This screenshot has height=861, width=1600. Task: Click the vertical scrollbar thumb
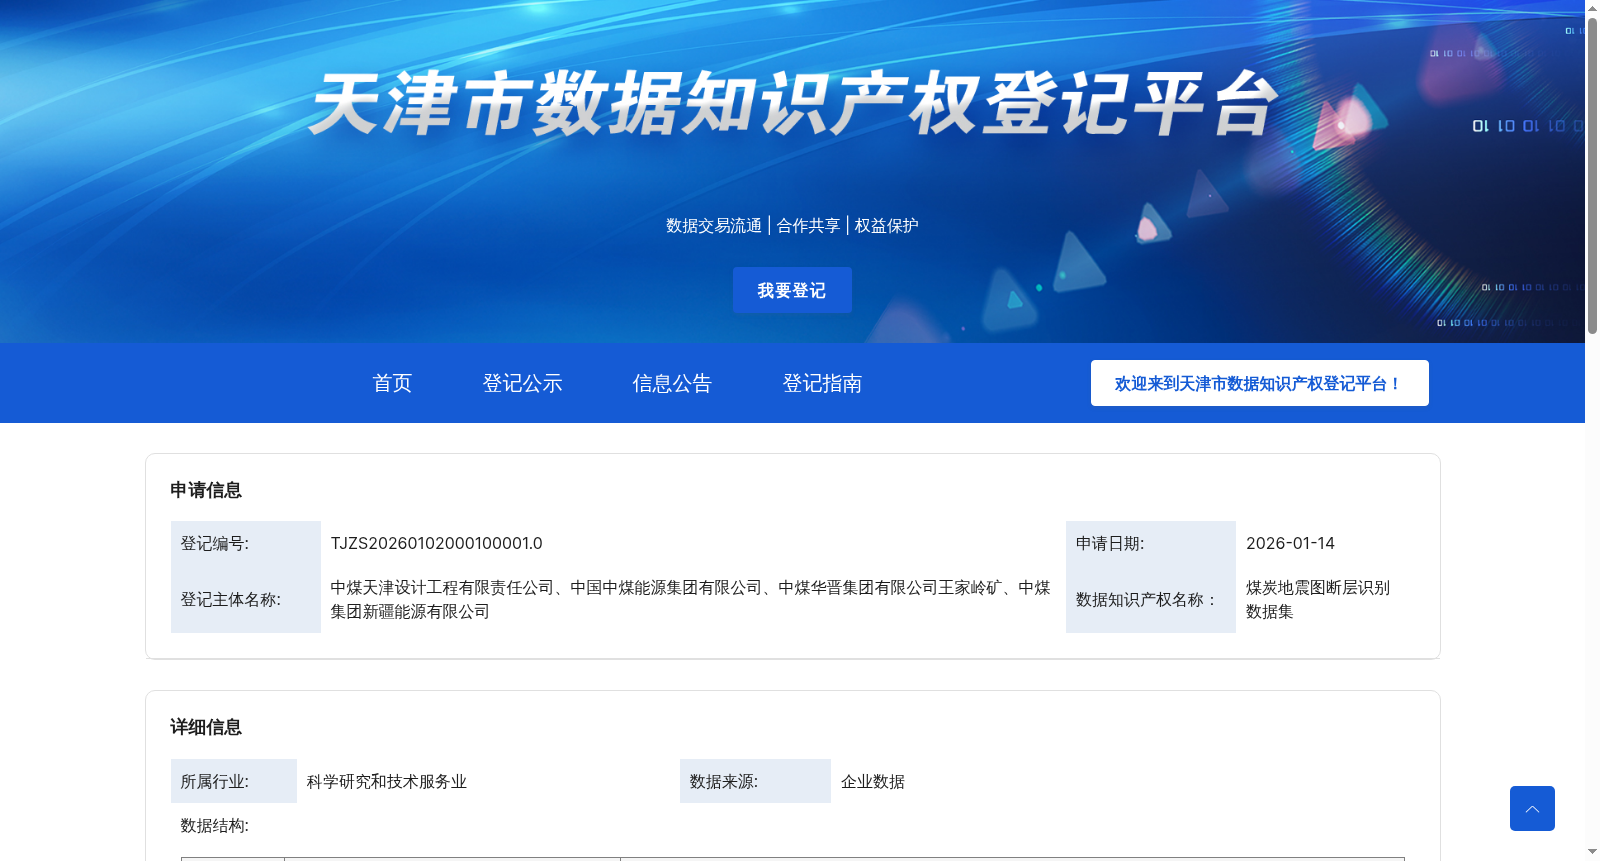[x=1592, y=174]
